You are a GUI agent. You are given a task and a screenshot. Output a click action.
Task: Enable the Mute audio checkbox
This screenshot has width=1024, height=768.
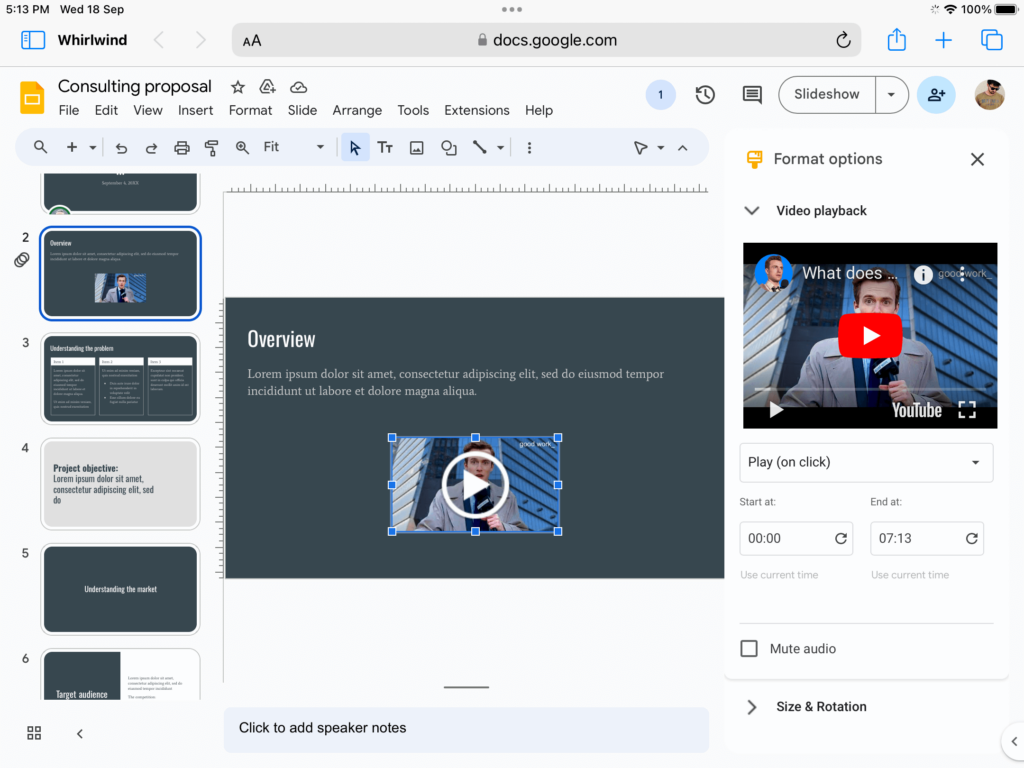749,648
